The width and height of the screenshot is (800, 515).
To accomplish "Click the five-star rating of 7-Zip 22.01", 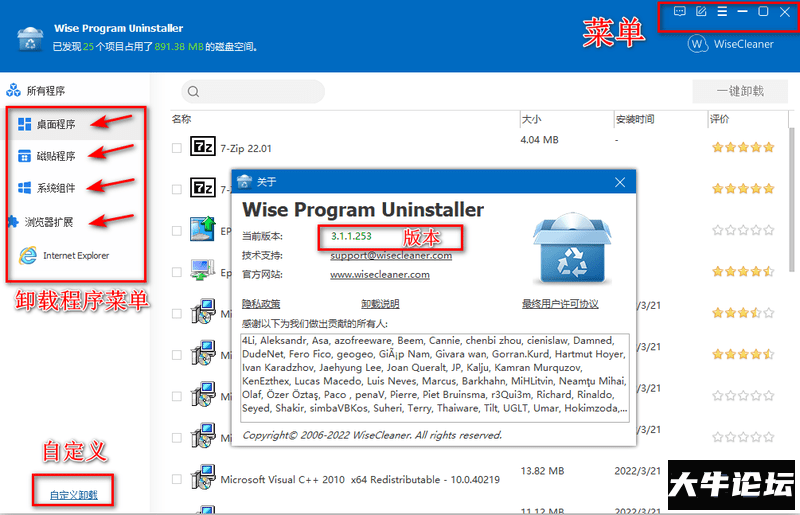I will click(743, 148).
